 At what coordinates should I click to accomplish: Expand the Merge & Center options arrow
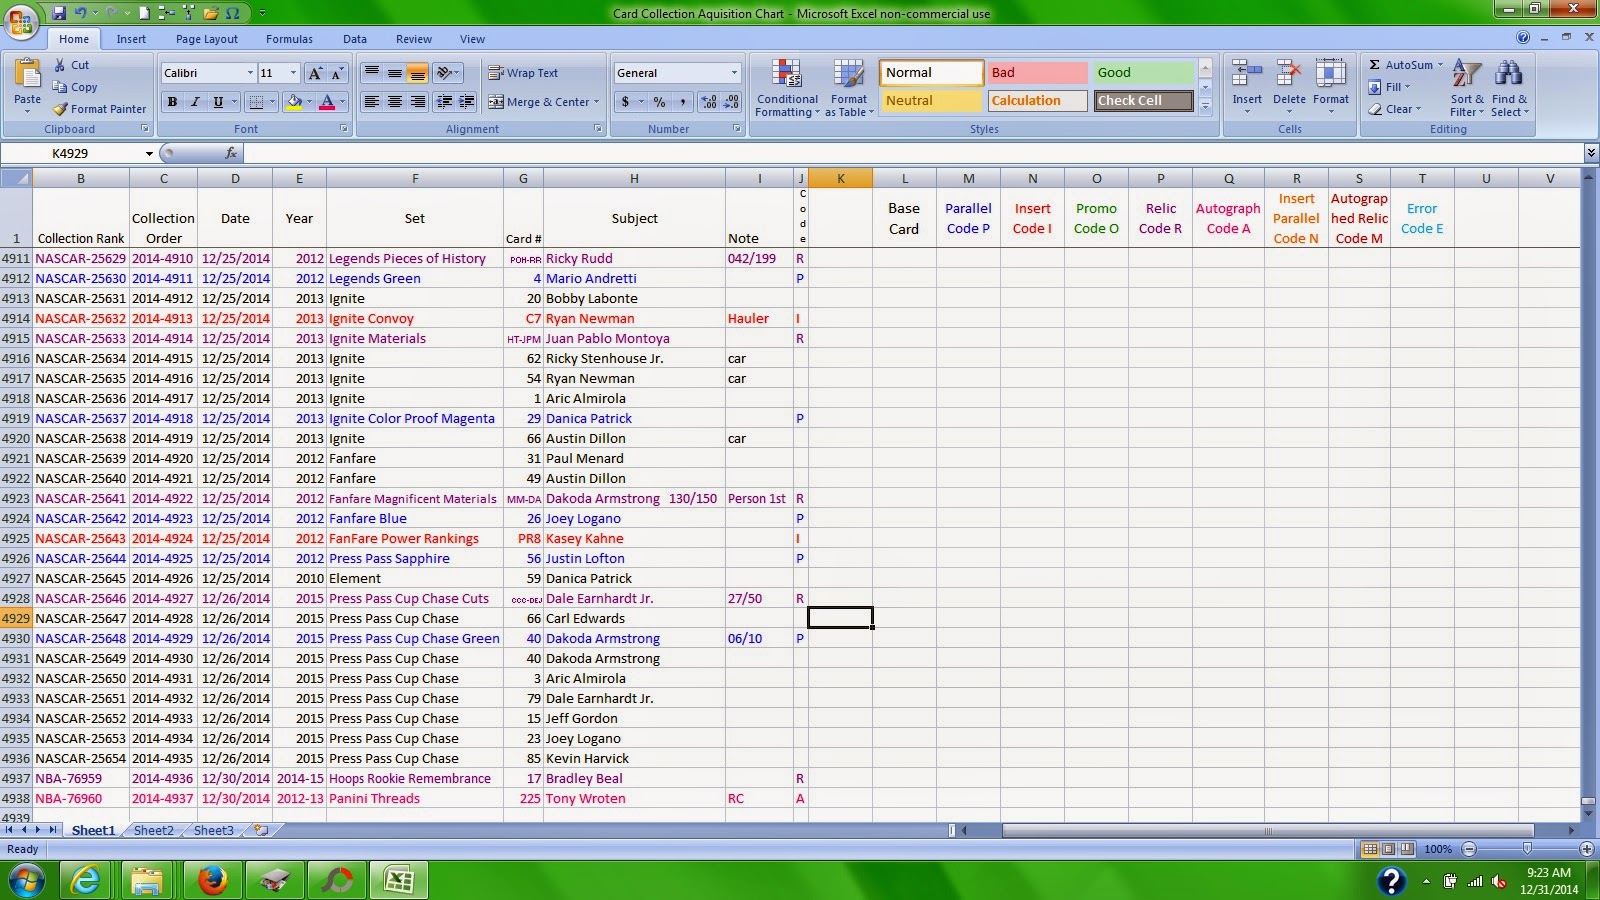pos(597,102)
